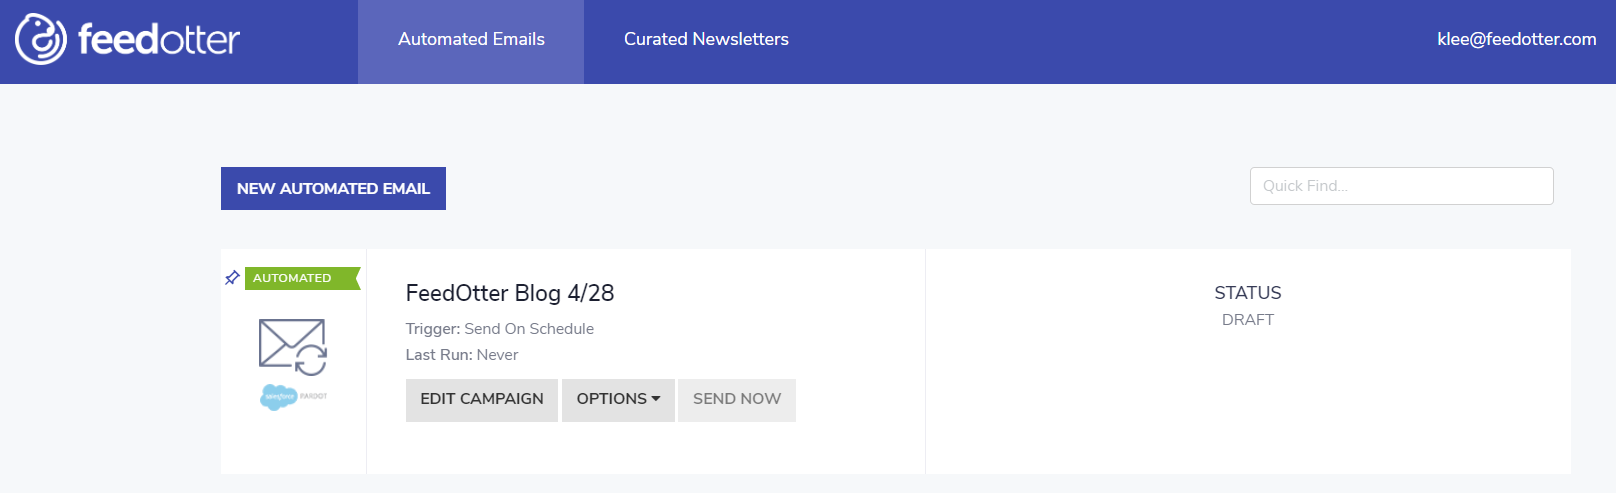This screenshot has width=1616, height=493.
Task: Click the STATUS heading
Action: [1248, 293]
